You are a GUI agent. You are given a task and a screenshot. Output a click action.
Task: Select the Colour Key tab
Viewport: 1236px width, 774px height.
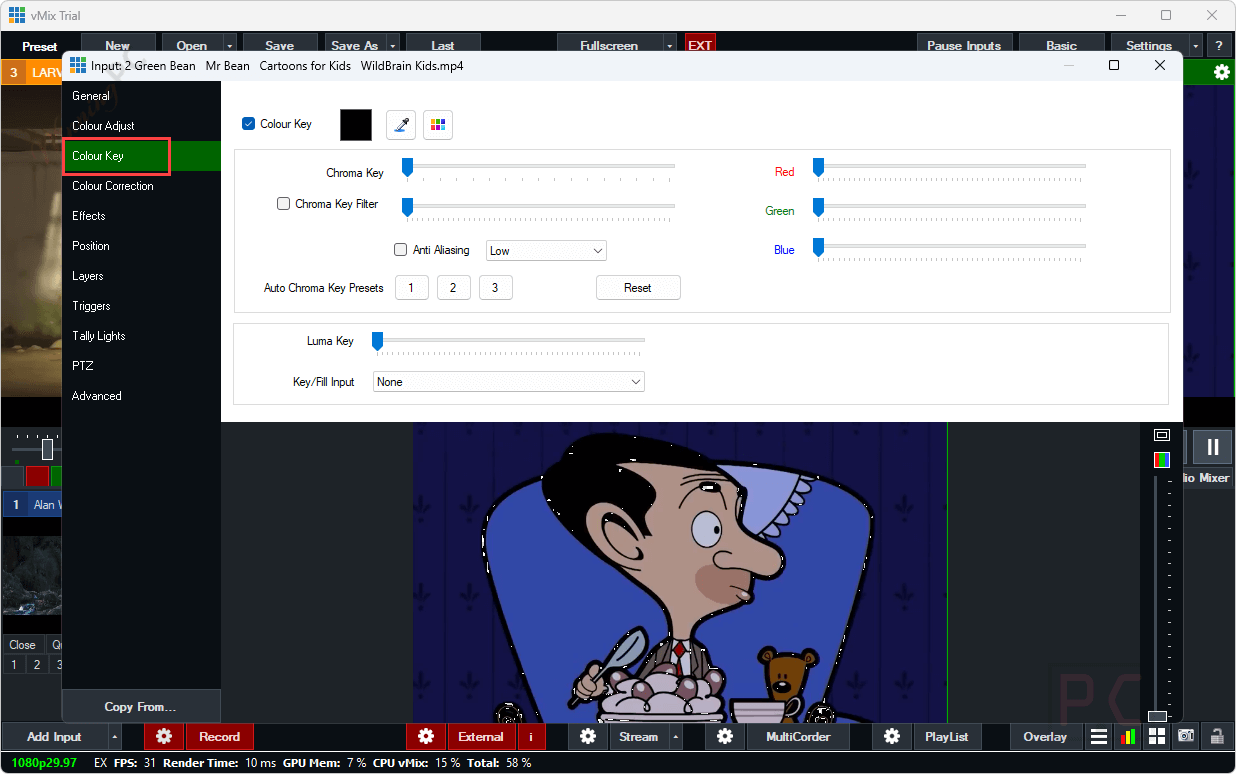(x=141, y=156)
